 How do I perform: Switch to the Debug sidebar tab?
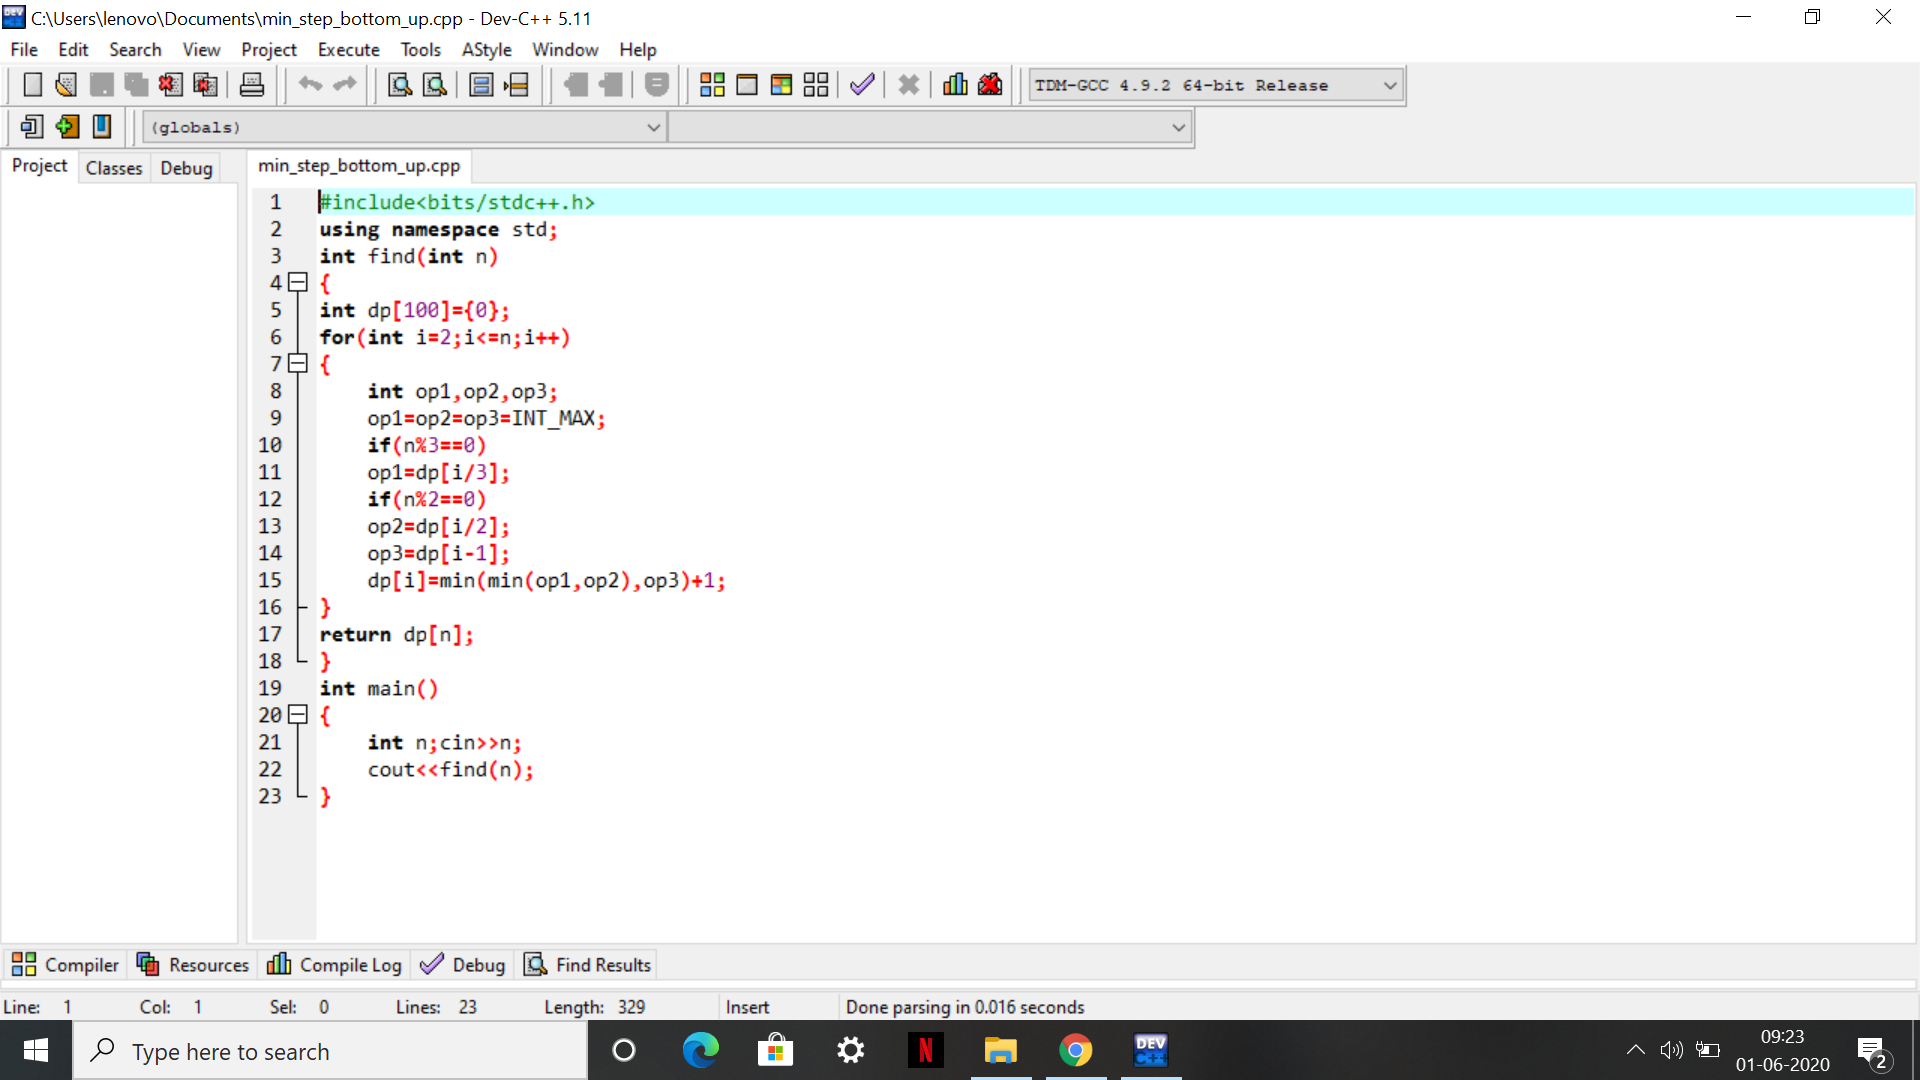click(187, 168)
